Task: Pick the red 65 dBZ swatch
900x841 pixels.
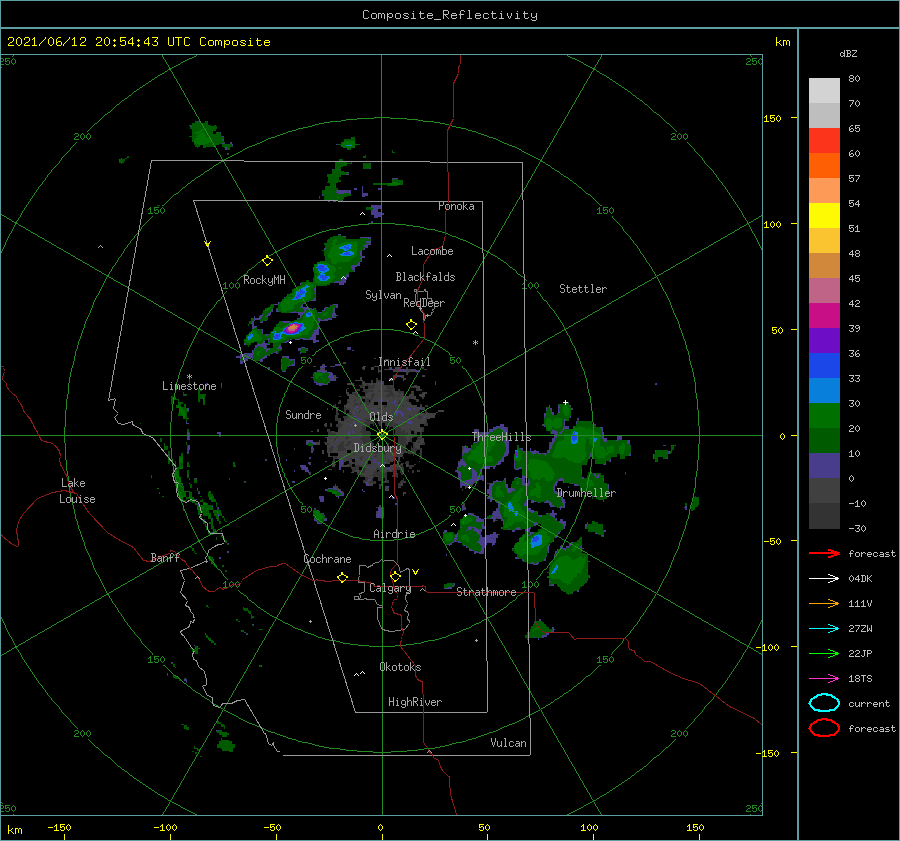Action: click(824, 141)
